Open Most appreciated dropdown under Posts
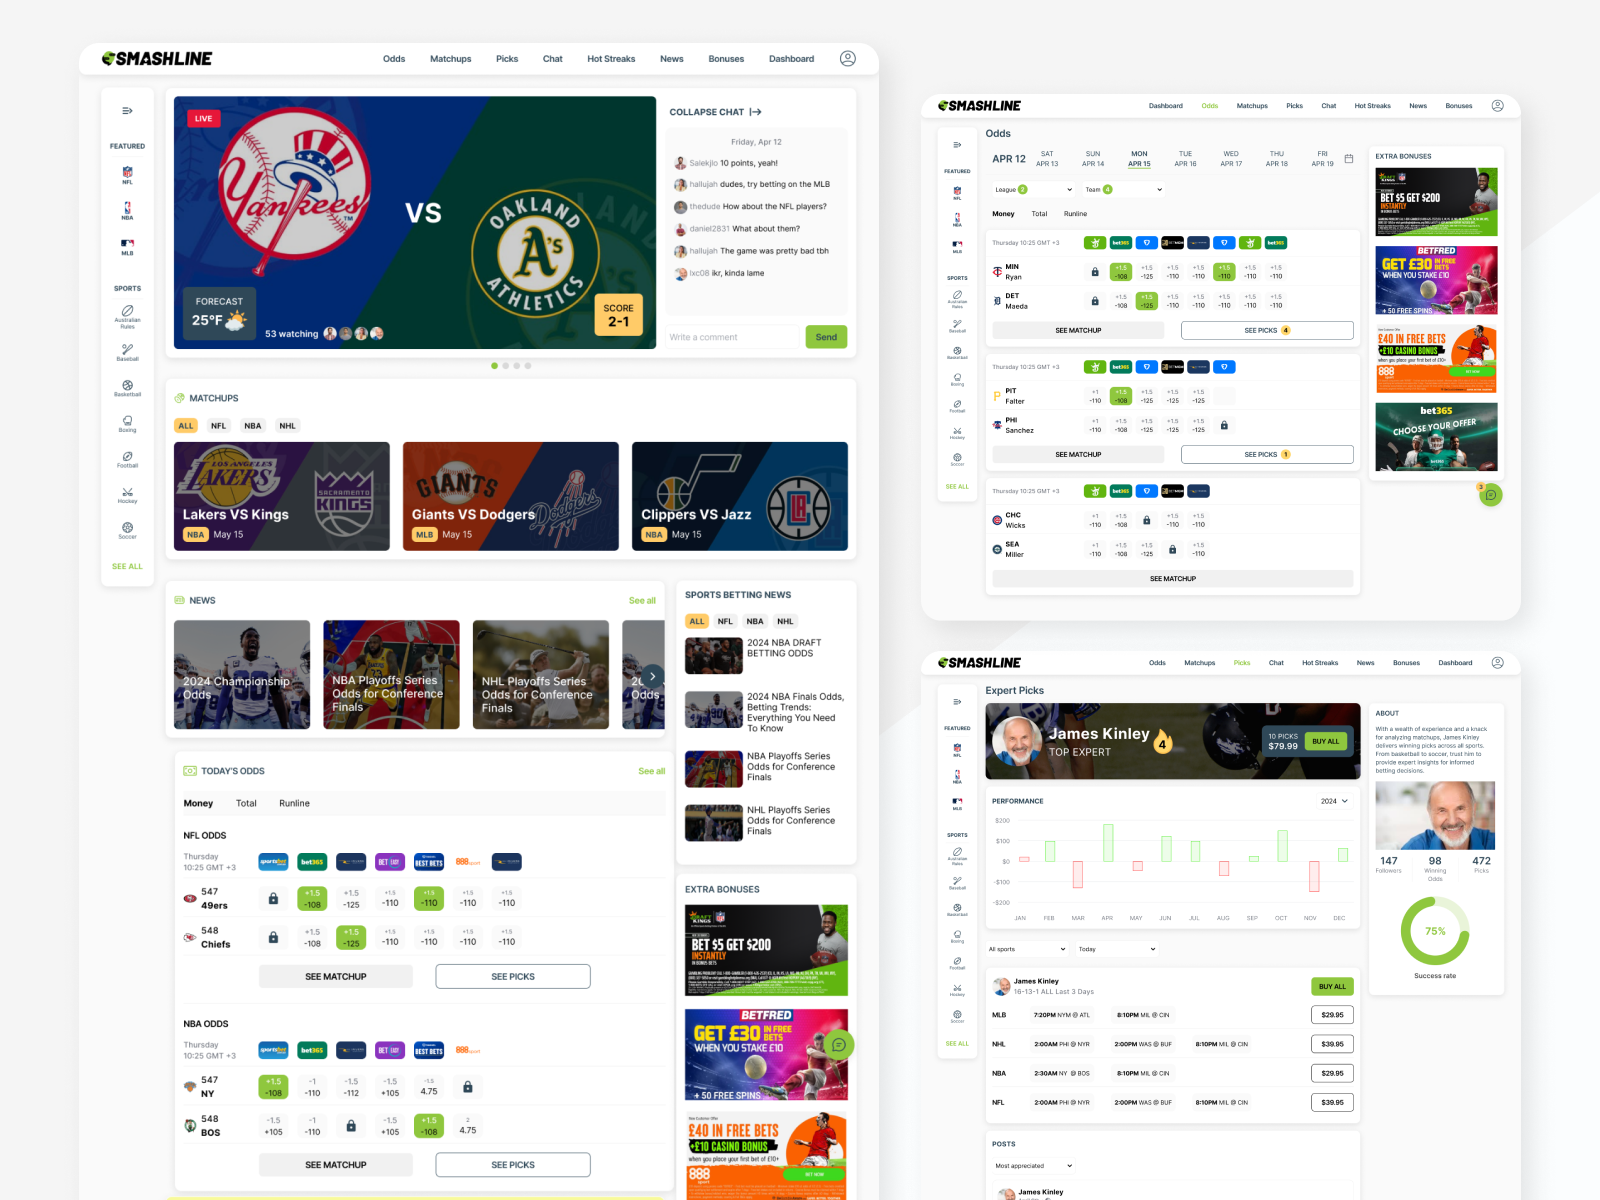This screenshot has width=1600, height=1200. pos(1034,1166)
